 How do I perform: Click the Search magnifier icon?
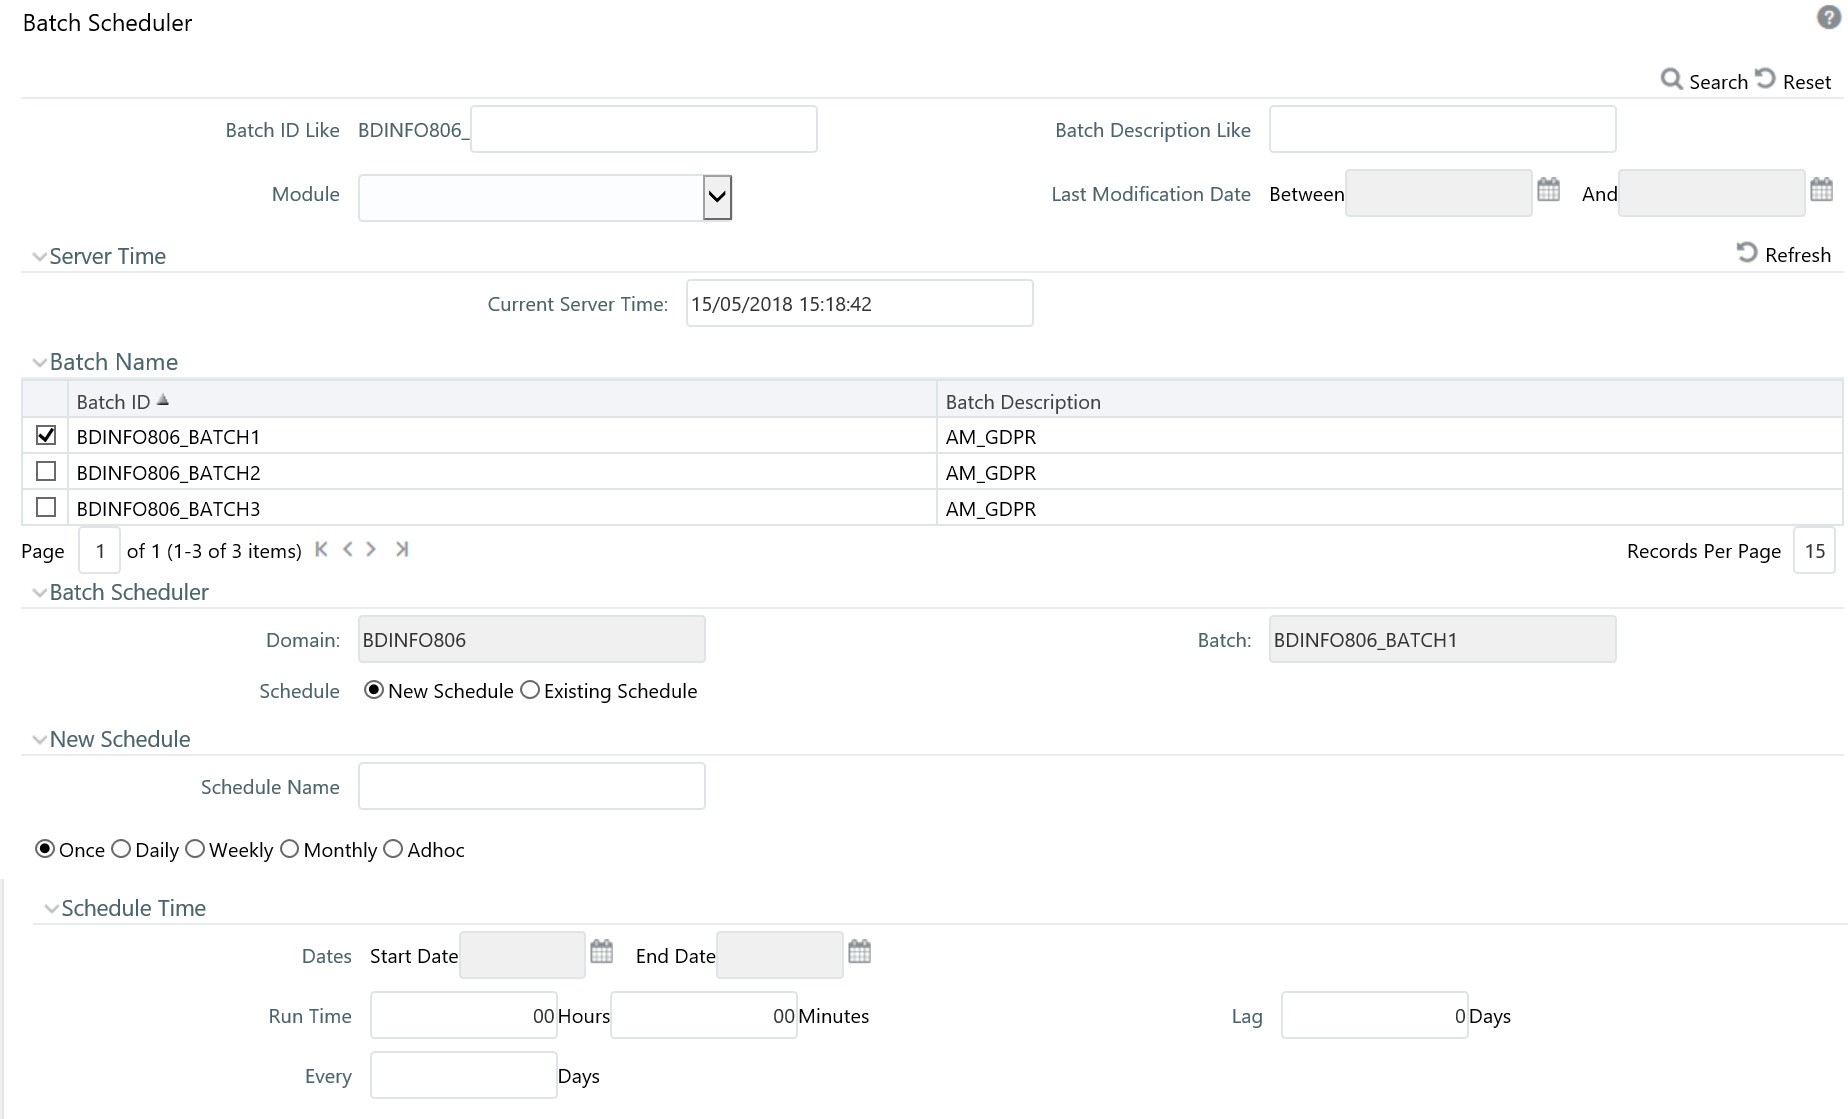coord(1671,79)
